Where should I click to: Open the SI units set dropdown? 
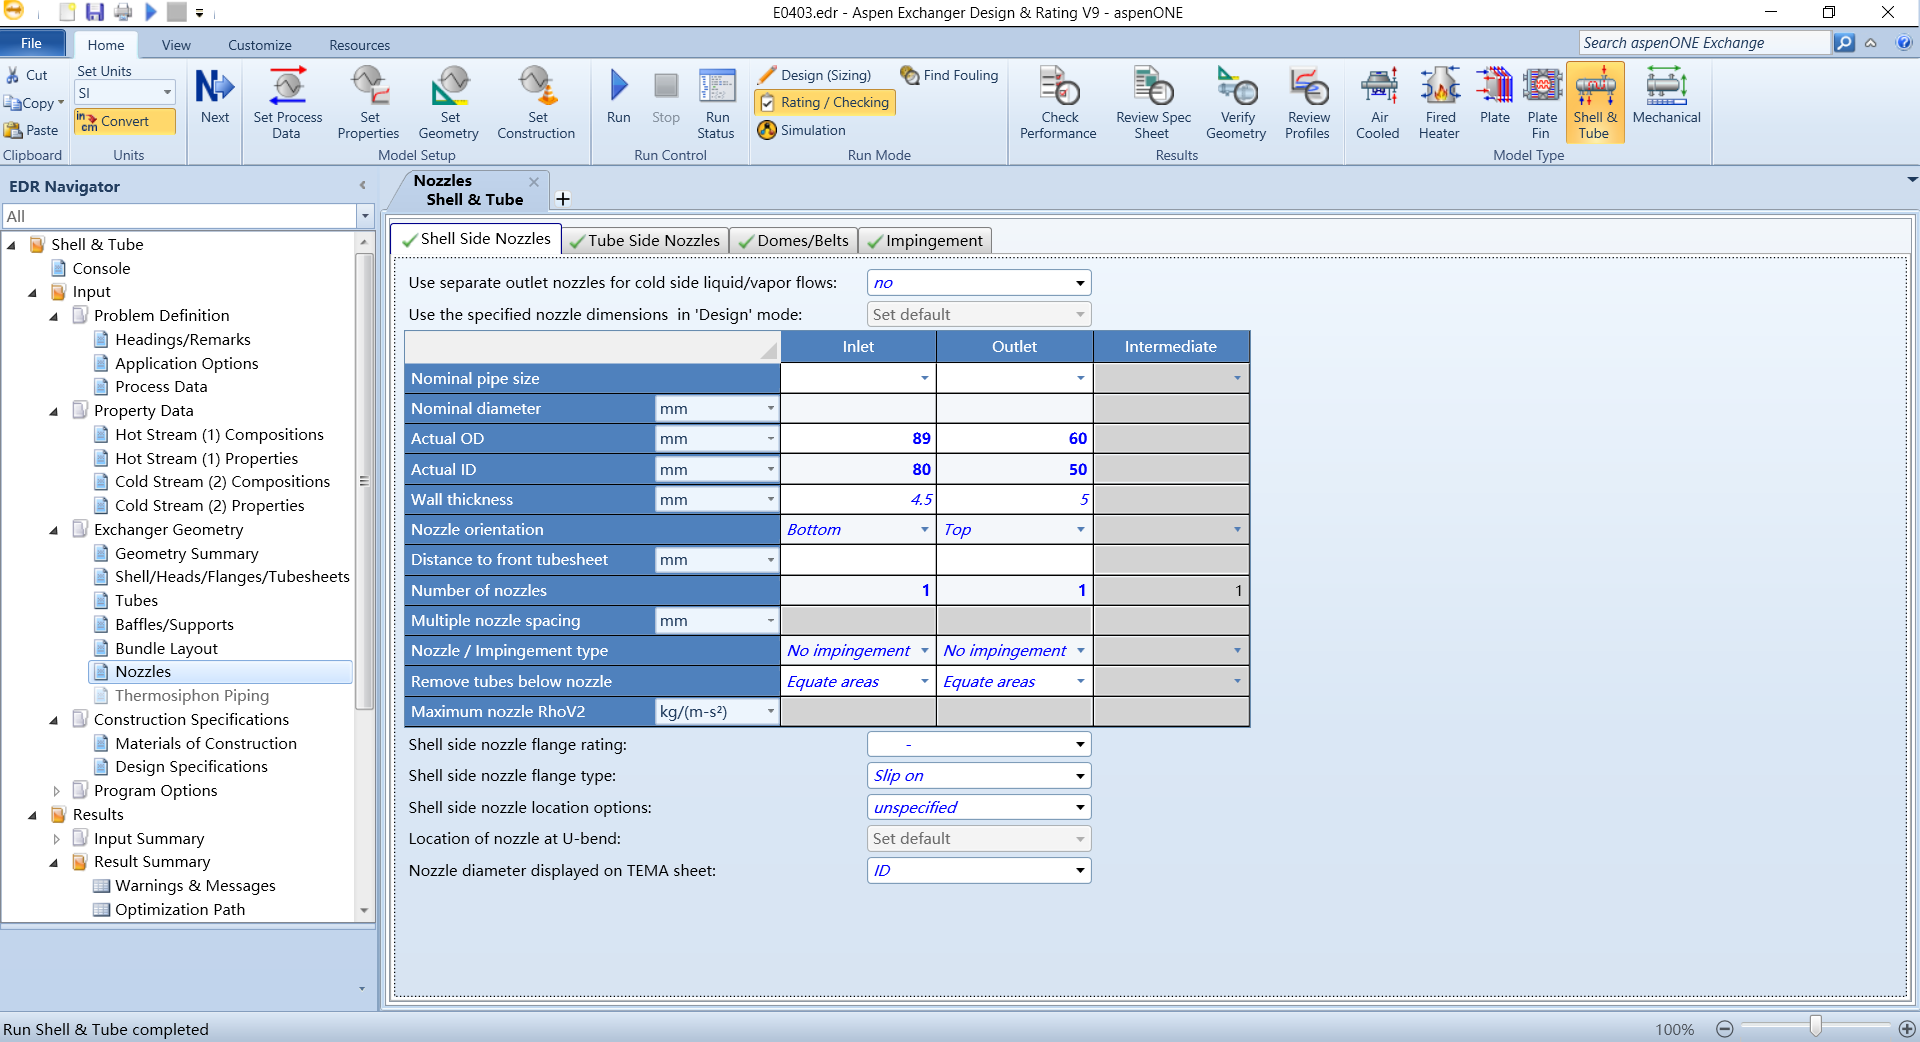pyautogui.click(x=167, y=93)
